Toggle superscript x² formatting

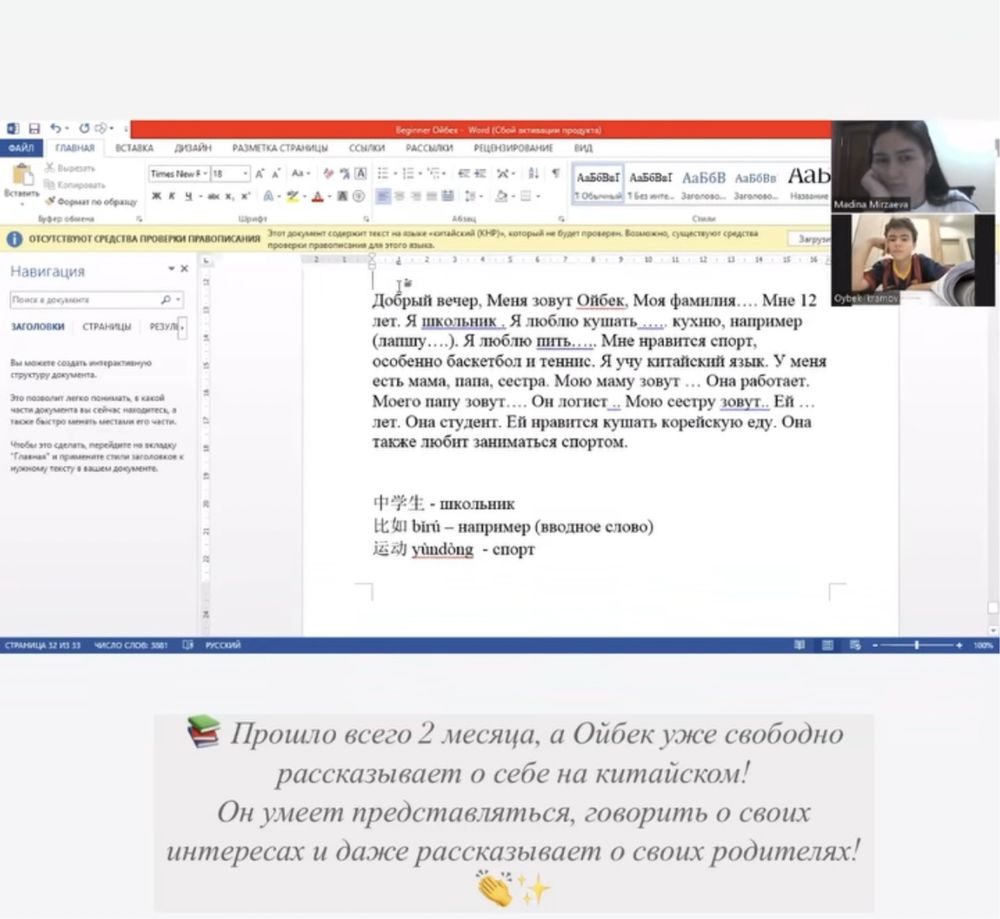point(246,196)
